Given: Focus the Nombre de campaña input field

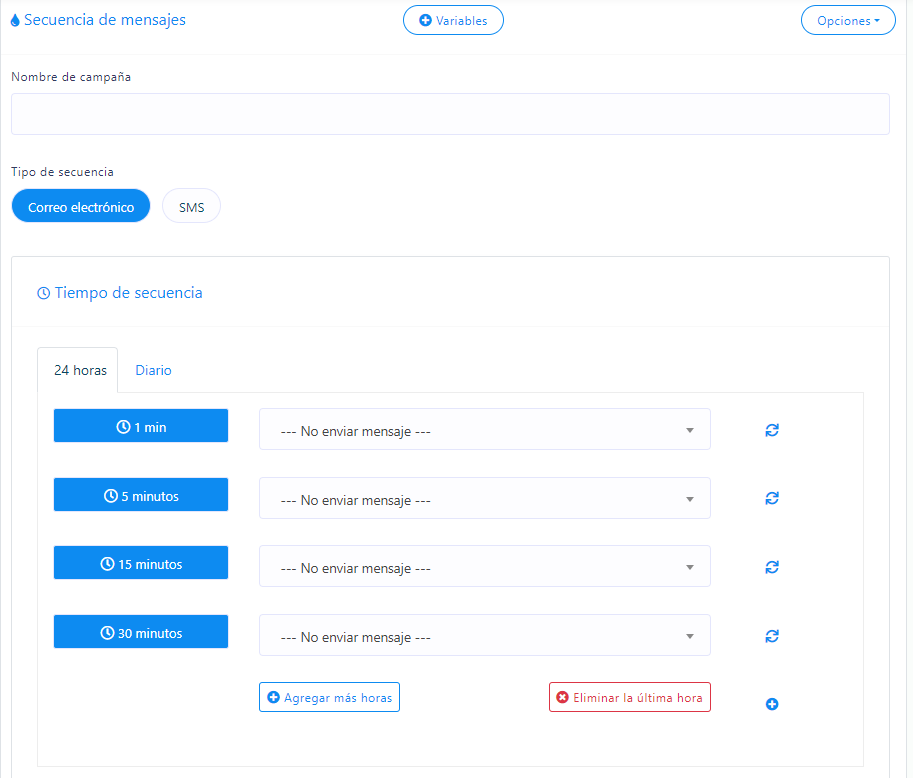Looking at the screenshot, I should click(x=450, y=114).
